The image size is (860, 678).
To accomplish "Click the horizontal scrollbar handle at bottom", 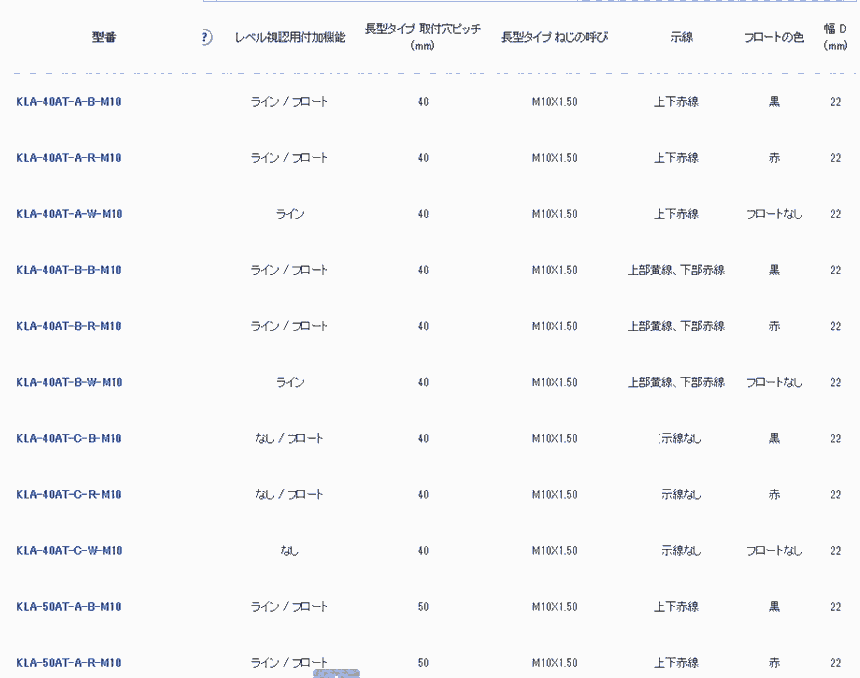I will [x=336, y=674].
